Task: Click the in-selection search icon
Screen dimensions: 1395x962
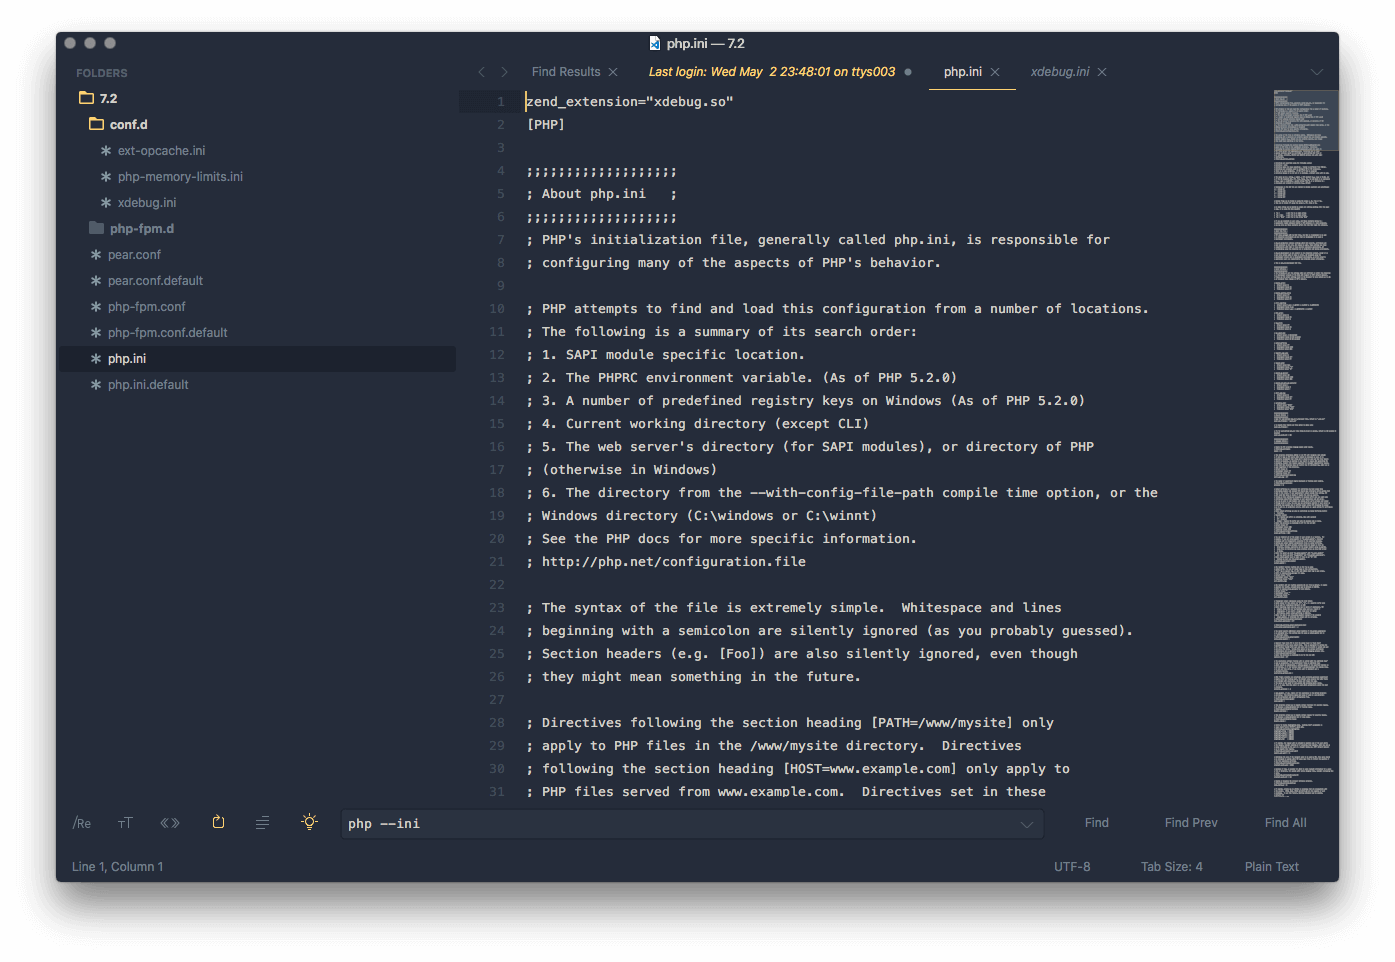Action: coord(262,822)
